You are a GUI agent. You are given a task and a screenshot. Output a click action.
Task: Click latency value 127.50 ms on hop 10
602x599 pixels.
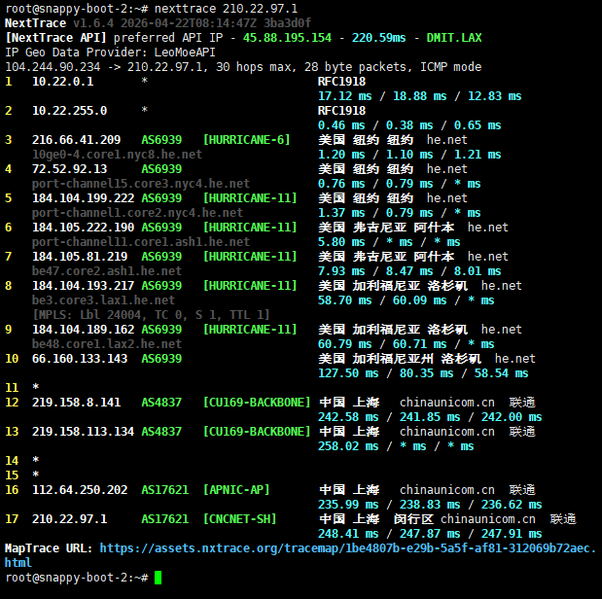point(348,373)
